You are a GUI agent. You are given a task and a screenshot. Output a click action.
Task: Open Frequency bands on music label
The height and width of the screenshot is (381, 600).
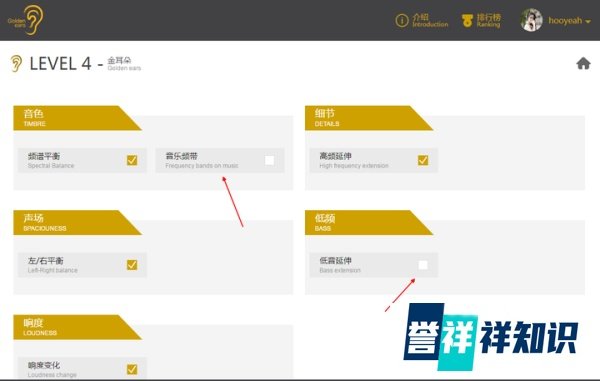(x=202, y=160)
